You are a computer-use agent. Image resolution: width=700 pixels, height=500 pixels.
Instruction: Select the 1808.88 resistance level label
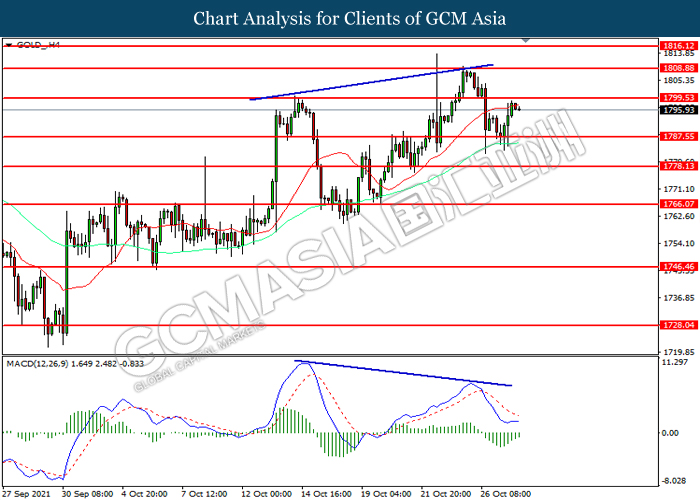679,68
